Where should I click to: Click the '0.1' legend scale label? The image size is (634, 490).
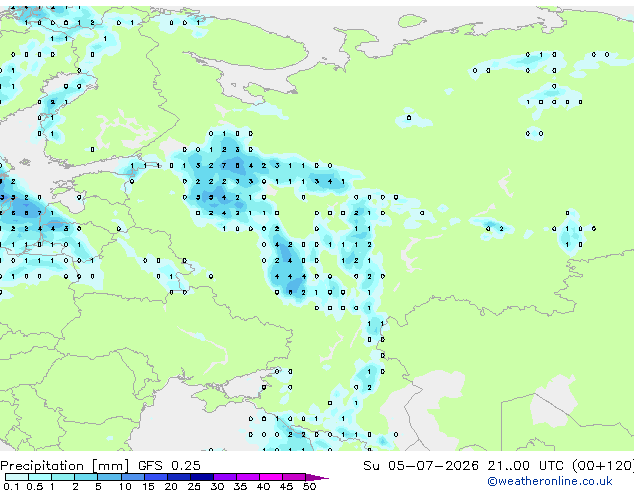[11, 486]
